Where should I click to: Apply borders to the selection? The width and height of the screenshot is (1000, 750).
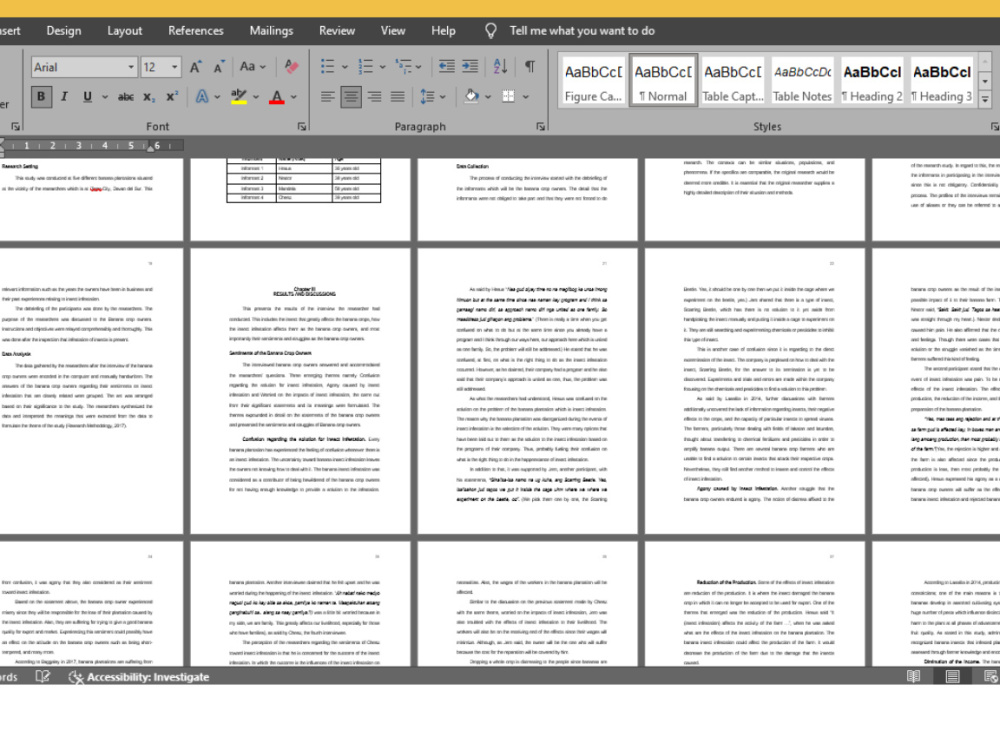[x=508, y=97]
